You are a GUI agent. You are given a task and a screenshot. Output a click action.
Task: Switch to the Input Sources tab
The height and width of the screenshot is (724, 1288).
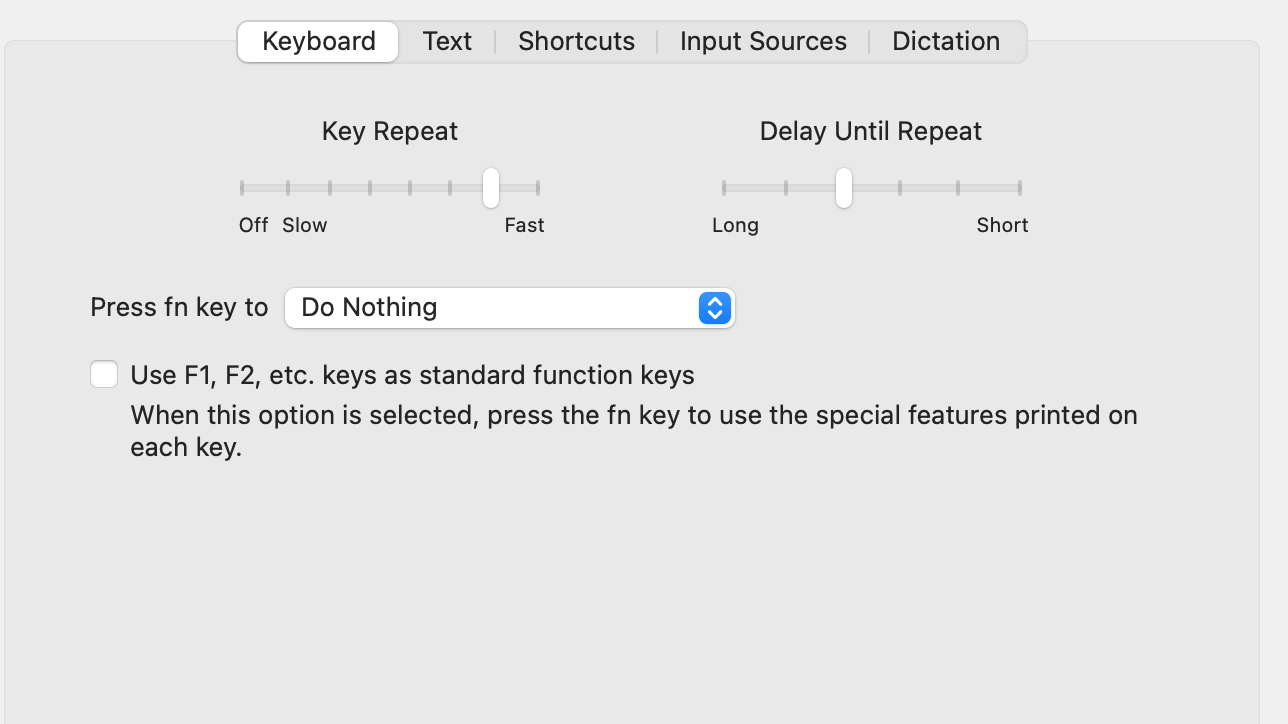coord(763,41)
